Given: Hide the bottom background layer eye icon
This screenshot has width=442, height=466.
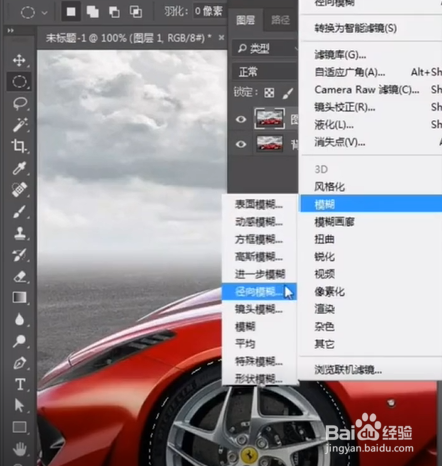Looking at the screenshot, I should [241, 144].
